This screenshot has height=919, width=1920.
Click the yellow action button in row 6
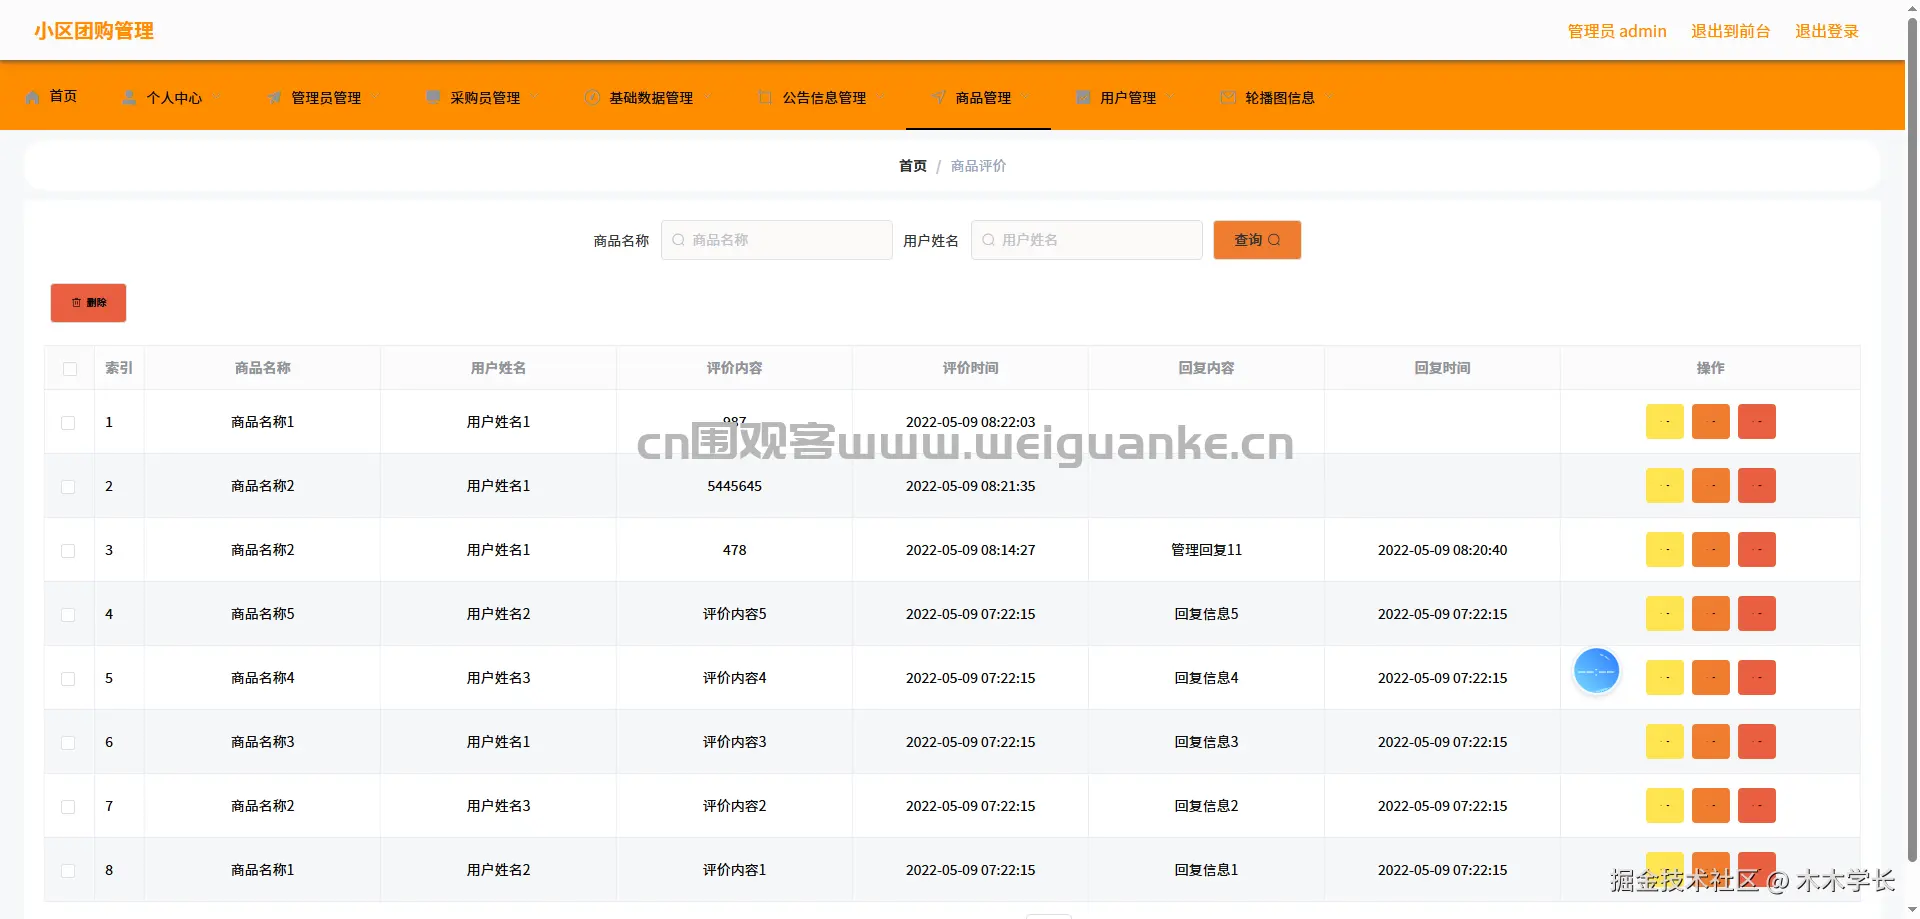click(1665, 742)
